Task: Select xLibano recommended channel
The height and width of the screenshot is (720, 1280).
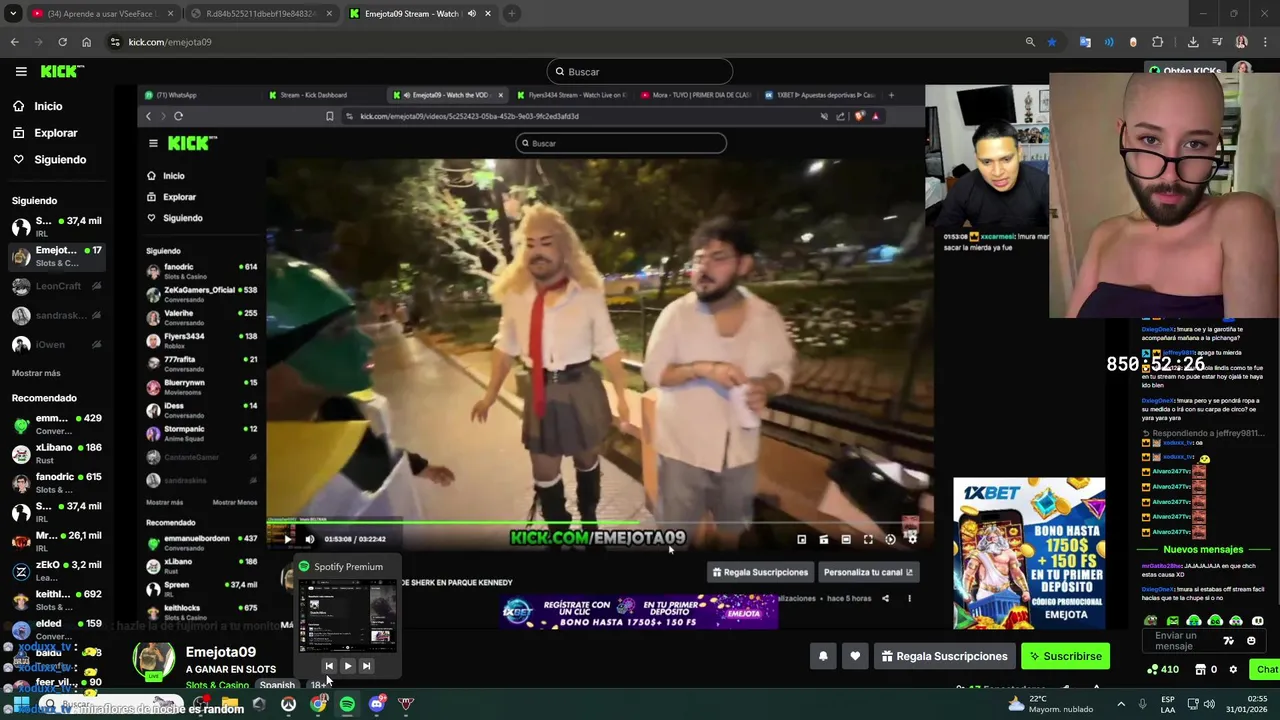Action: (57, 453)
